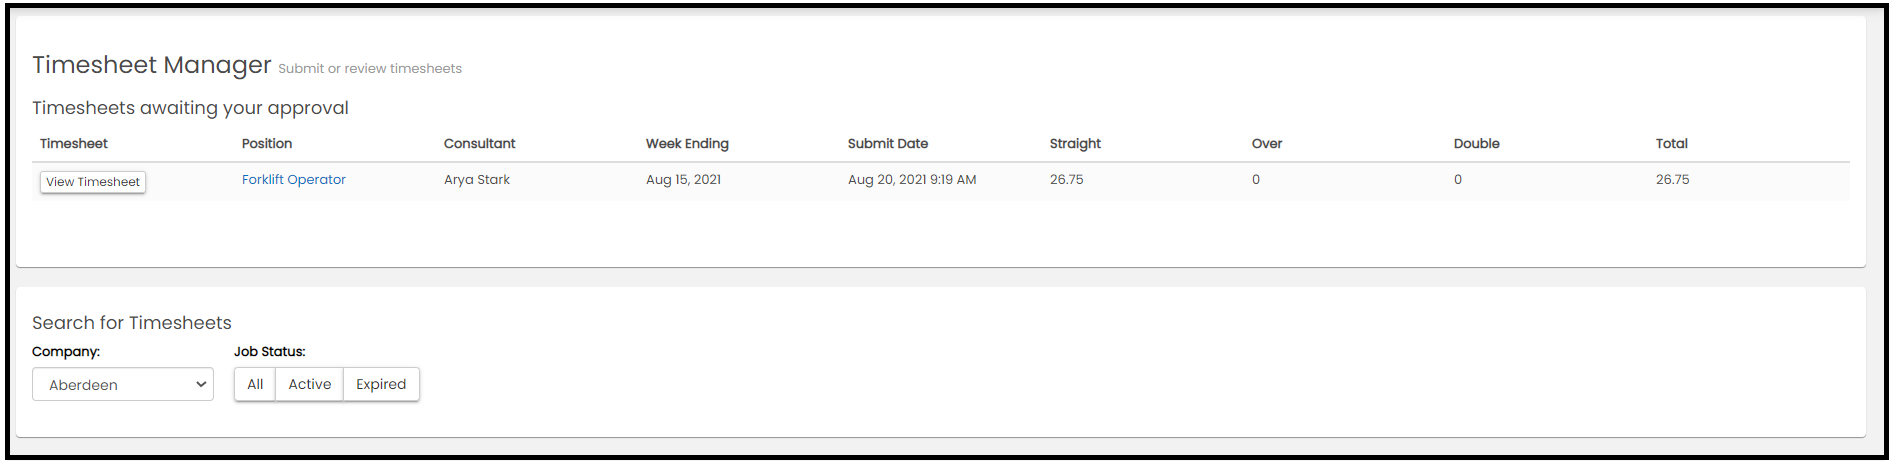Click the Aug 20, 2021 9:19 AM submit date
The image size is (1890, 461).
pyautogui.click(x=912, y=180)
